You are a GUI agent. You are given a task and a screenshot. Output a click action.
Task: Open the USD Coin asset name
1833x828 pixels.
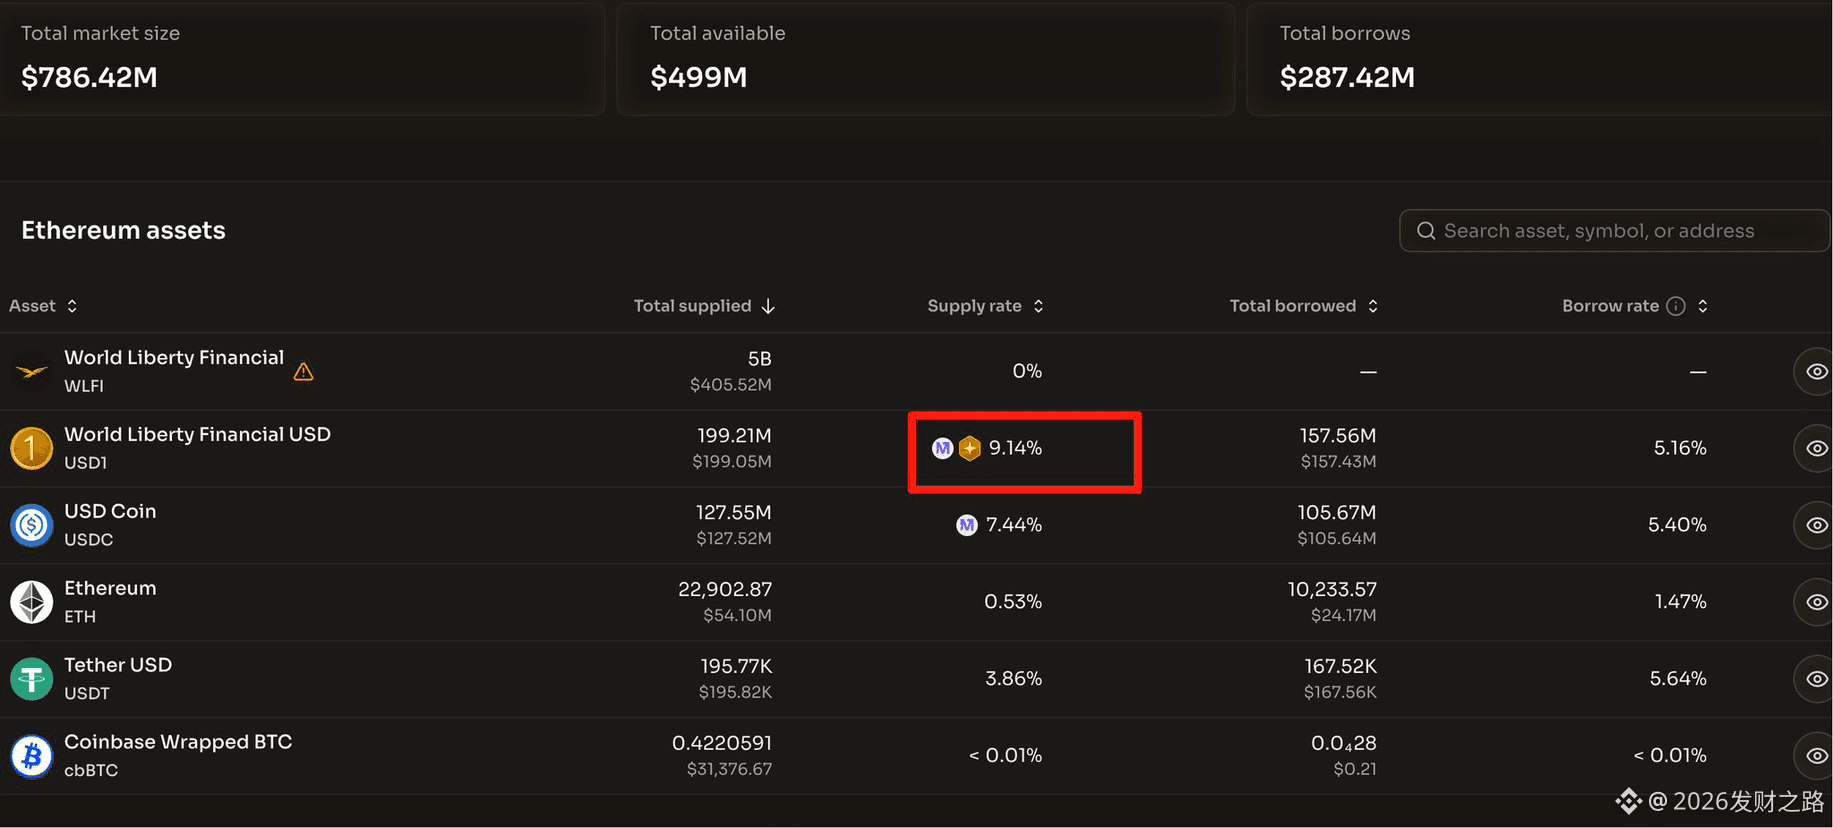pyautogui.click(x=110, y=512)
